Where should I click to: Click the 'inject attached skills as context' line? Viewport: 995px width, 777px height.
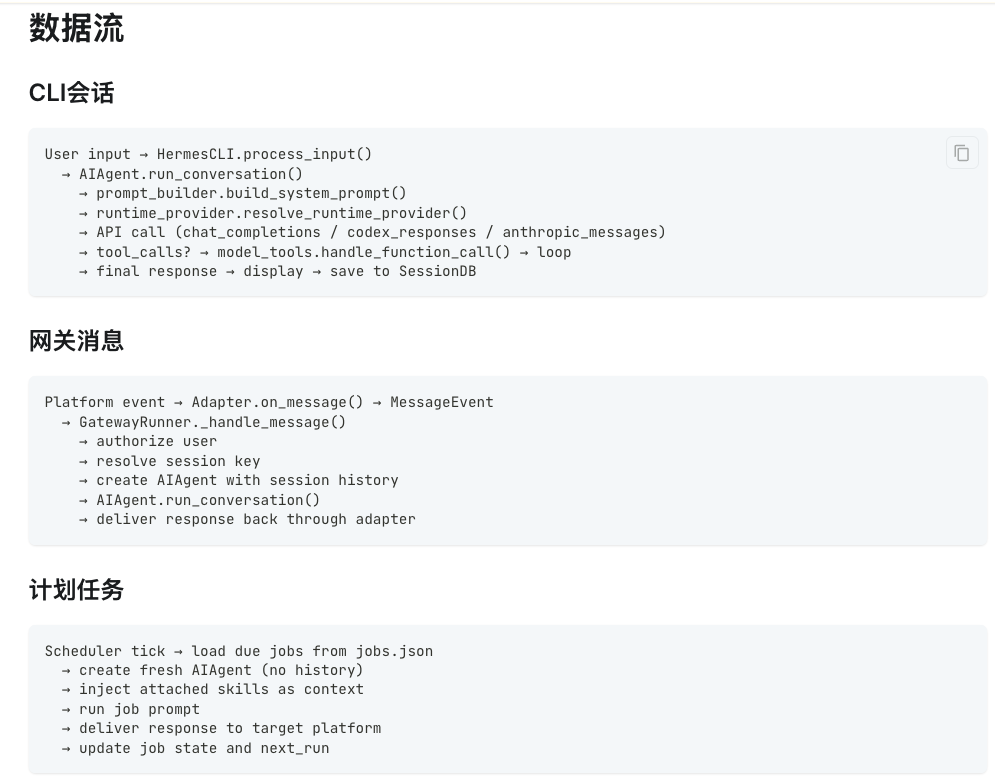[221, 689]
